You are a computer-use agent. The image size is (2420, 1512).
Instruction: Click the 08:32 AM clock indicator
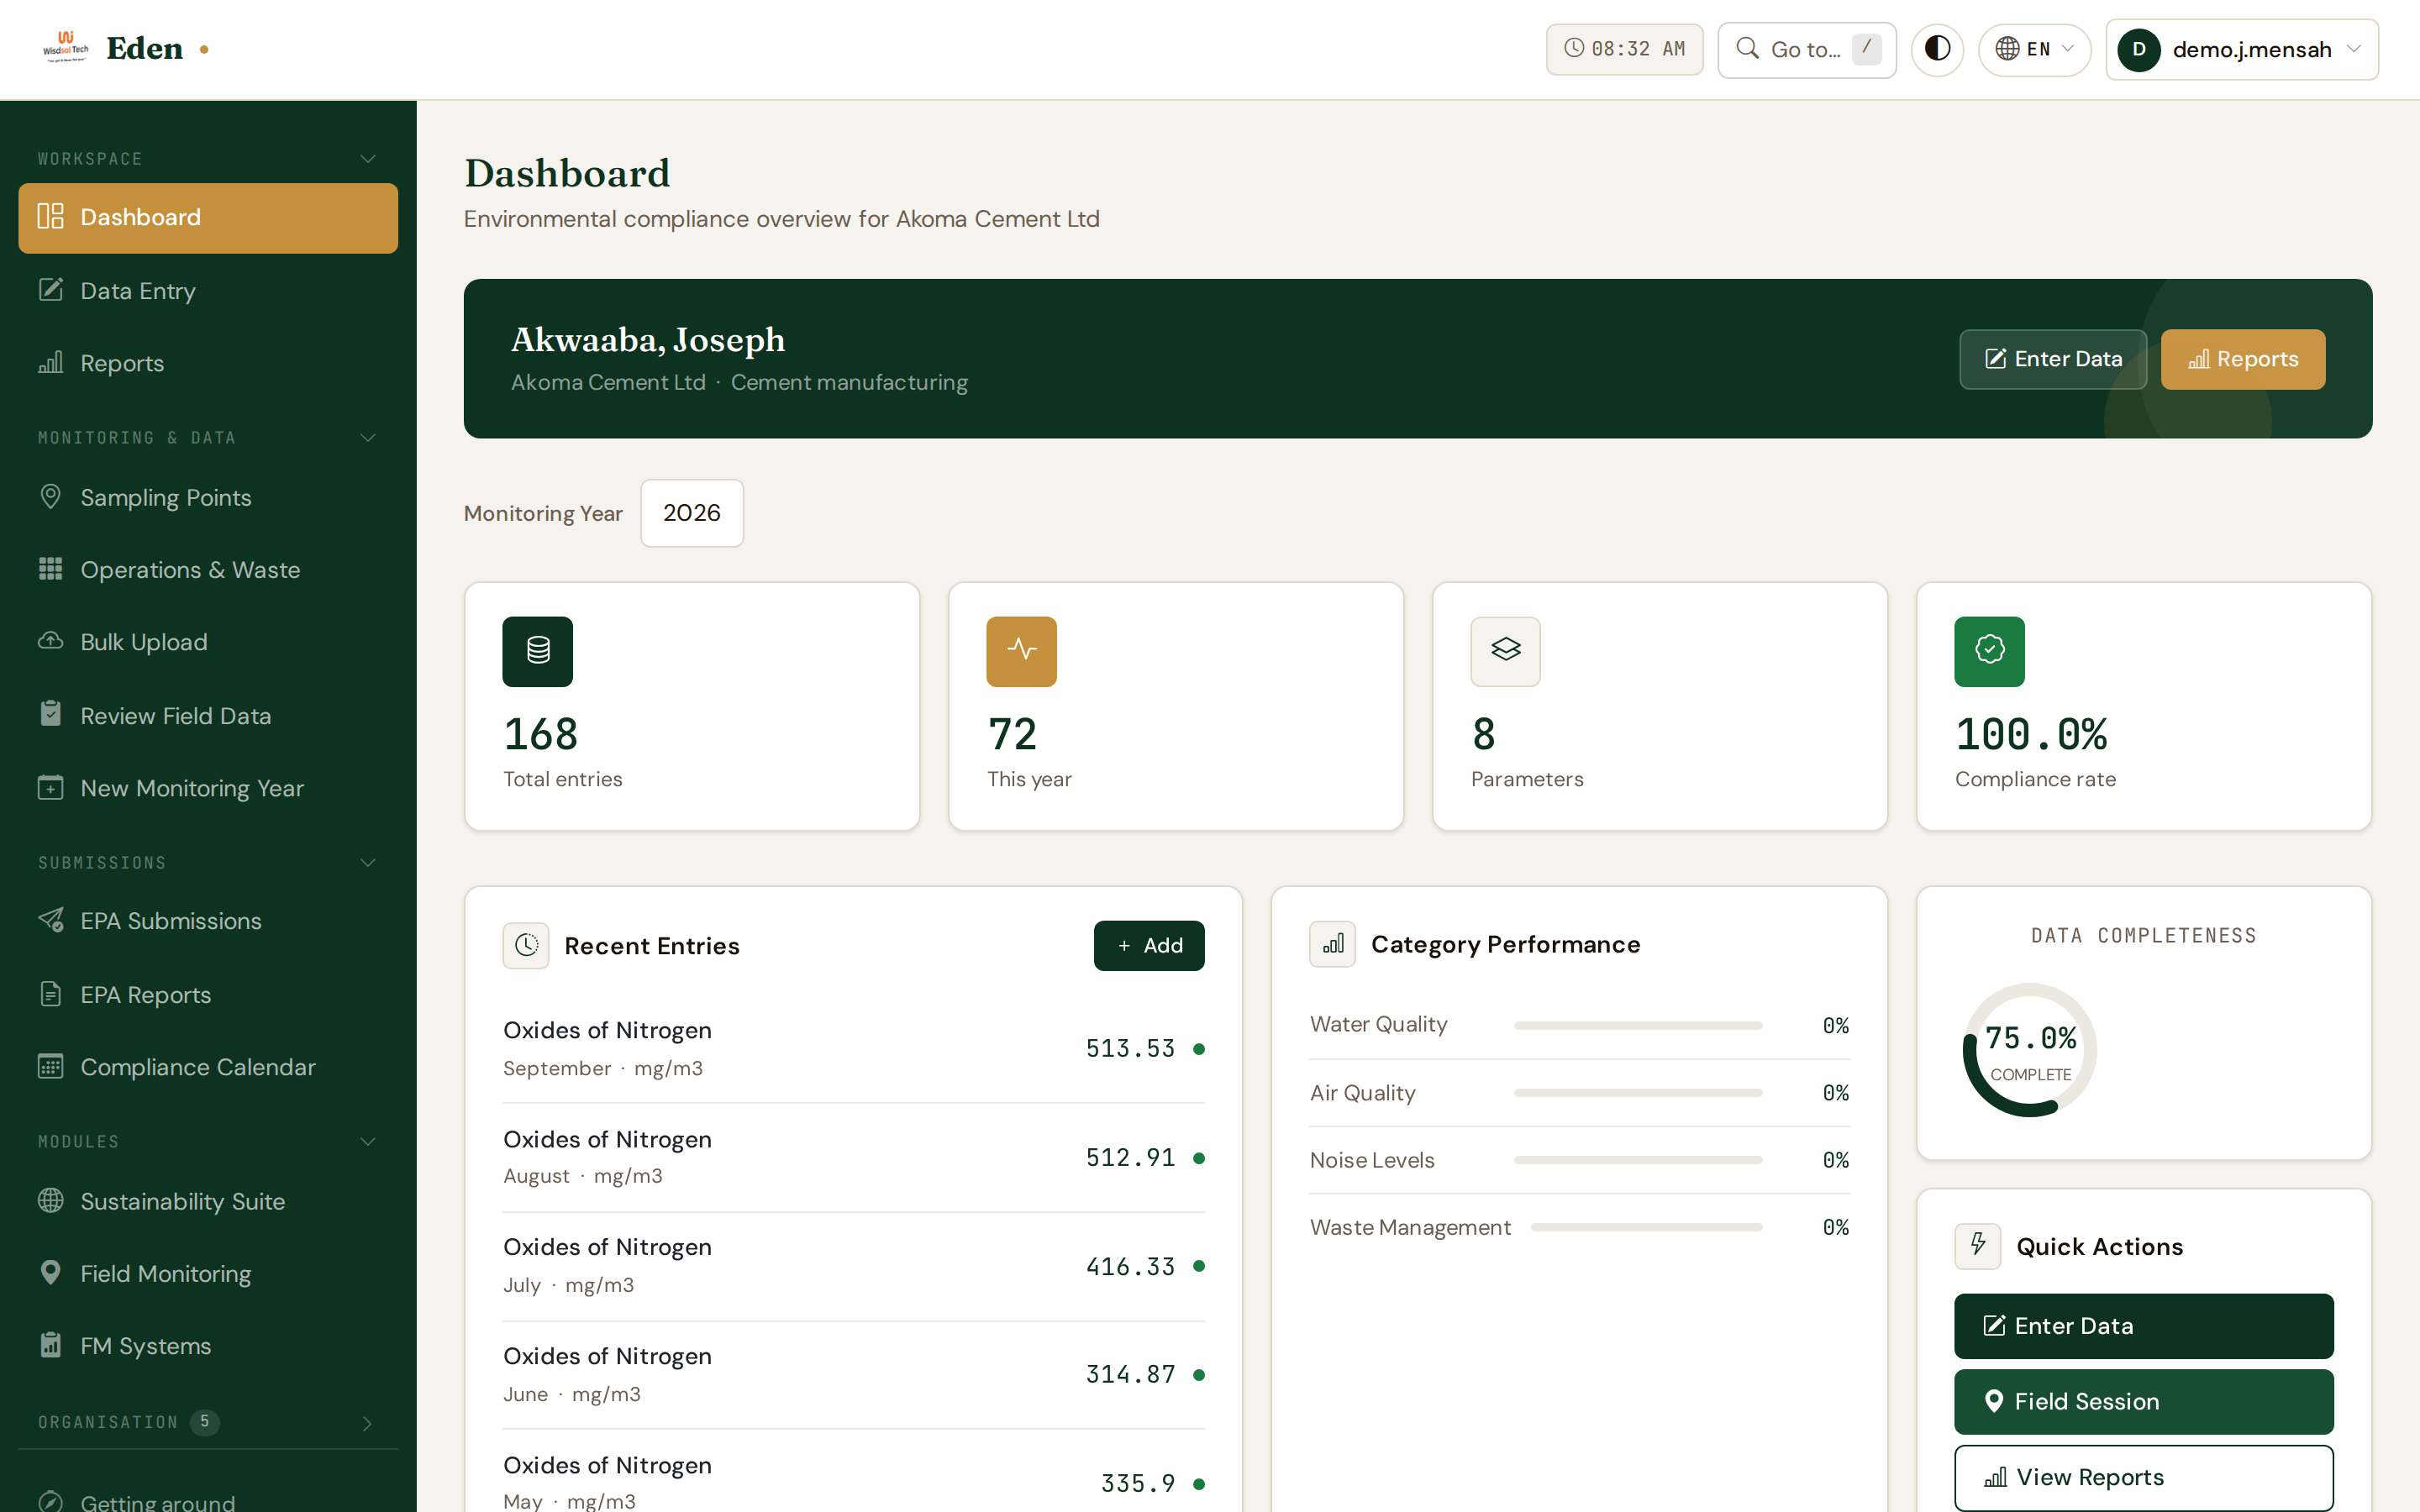click(1624, 49)
